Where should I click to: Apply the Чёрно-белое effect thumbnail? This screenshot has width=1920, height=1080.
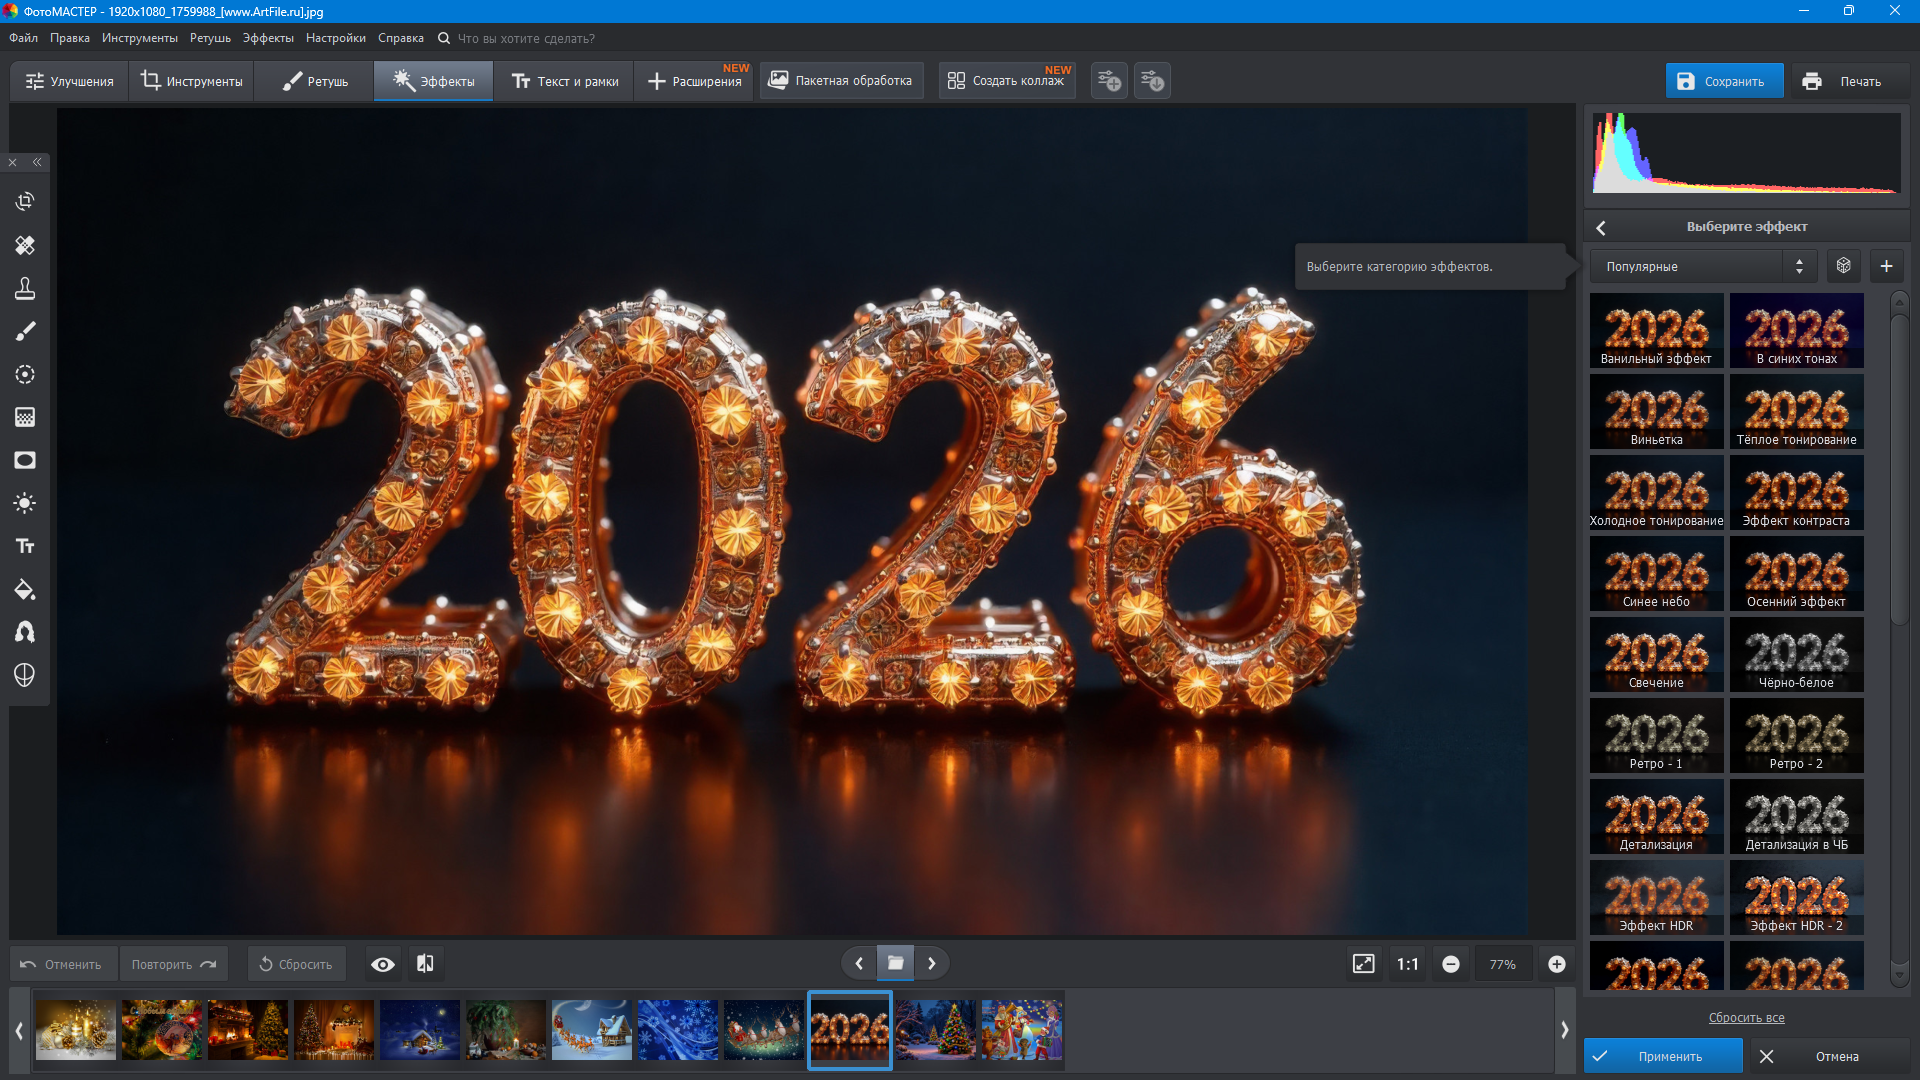[x=1796, y=655]
